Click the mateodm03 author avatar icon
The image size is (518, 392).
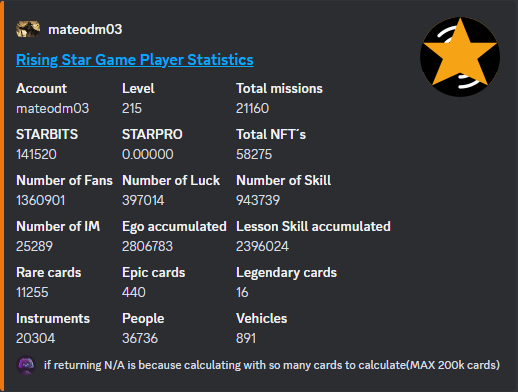coord(28,29)
